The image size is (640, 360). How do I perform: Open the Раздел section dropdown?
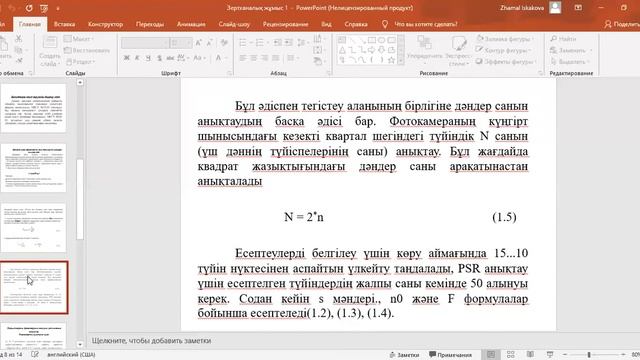(80, 62)
